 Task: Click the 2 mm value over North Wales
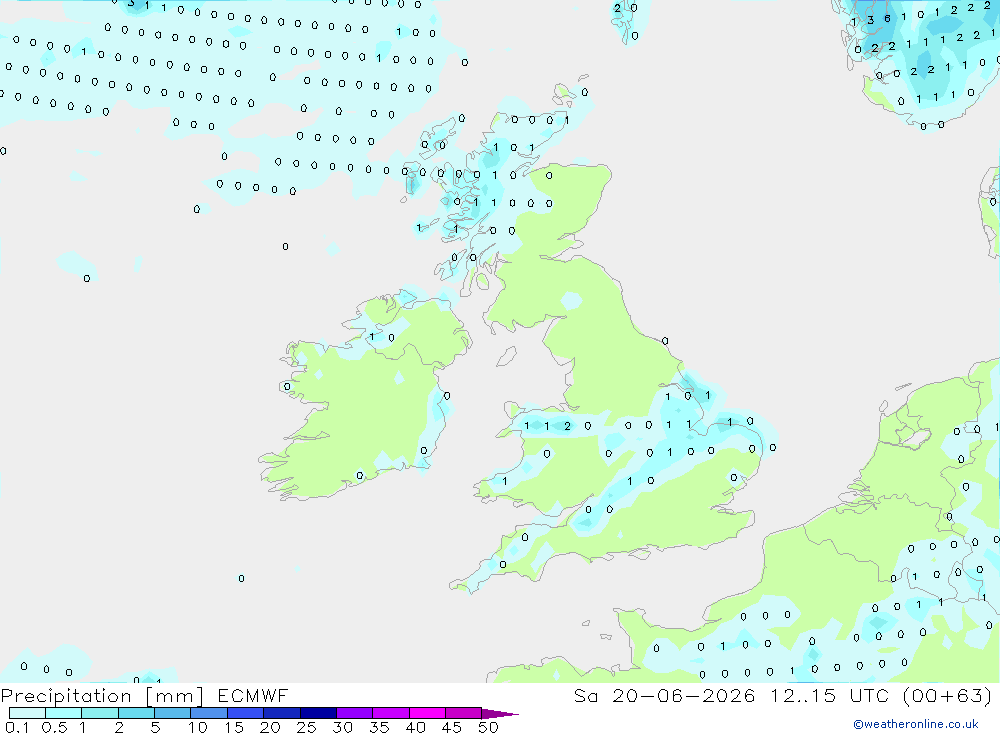pos(567,426)
